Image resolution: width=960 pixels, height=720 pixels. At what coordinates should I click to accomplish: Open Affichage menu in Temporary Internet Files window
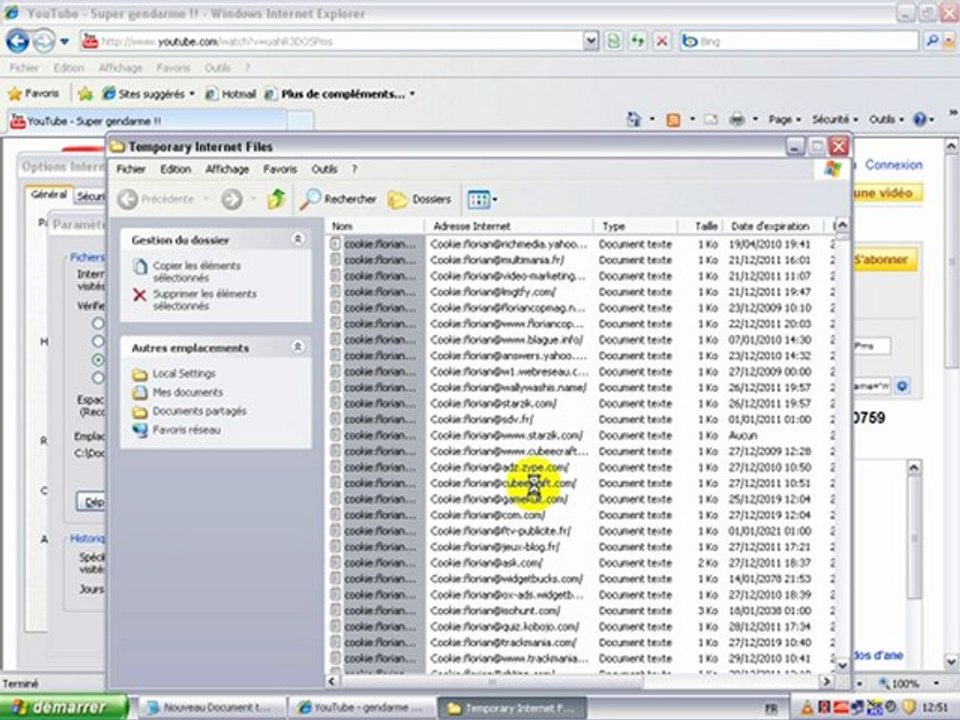227,169
